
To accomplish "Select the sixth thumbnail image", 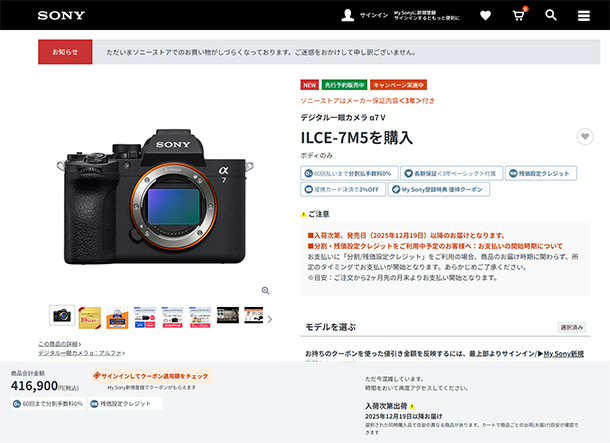I will click(200, 317).
